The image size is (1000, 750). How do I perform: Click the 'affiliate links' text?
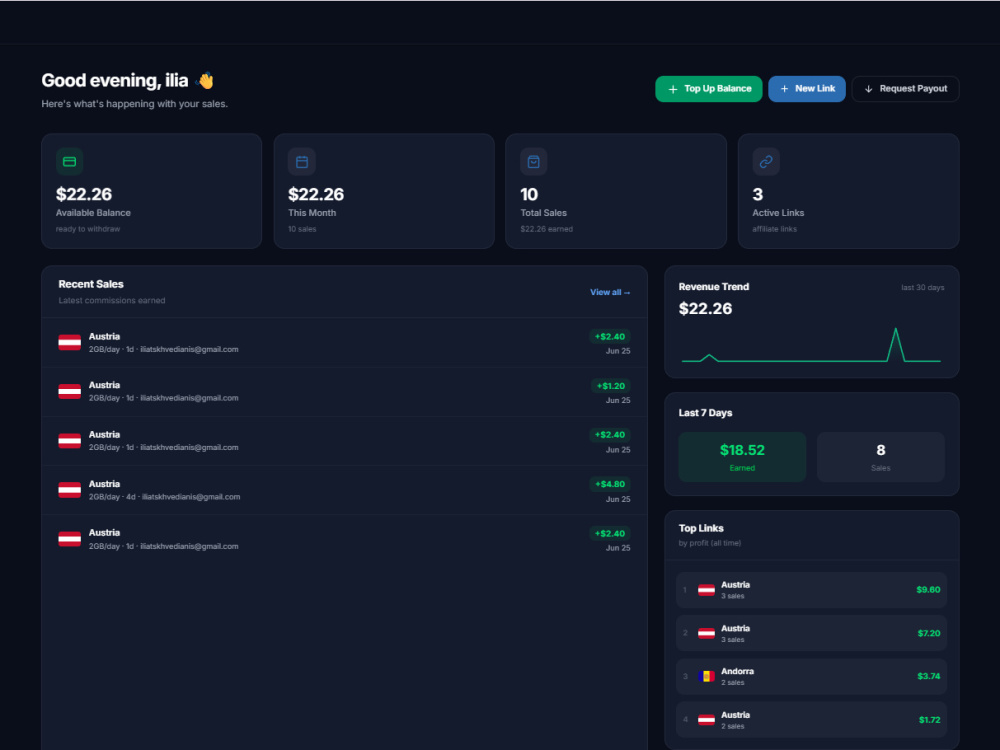click(774, 229)
